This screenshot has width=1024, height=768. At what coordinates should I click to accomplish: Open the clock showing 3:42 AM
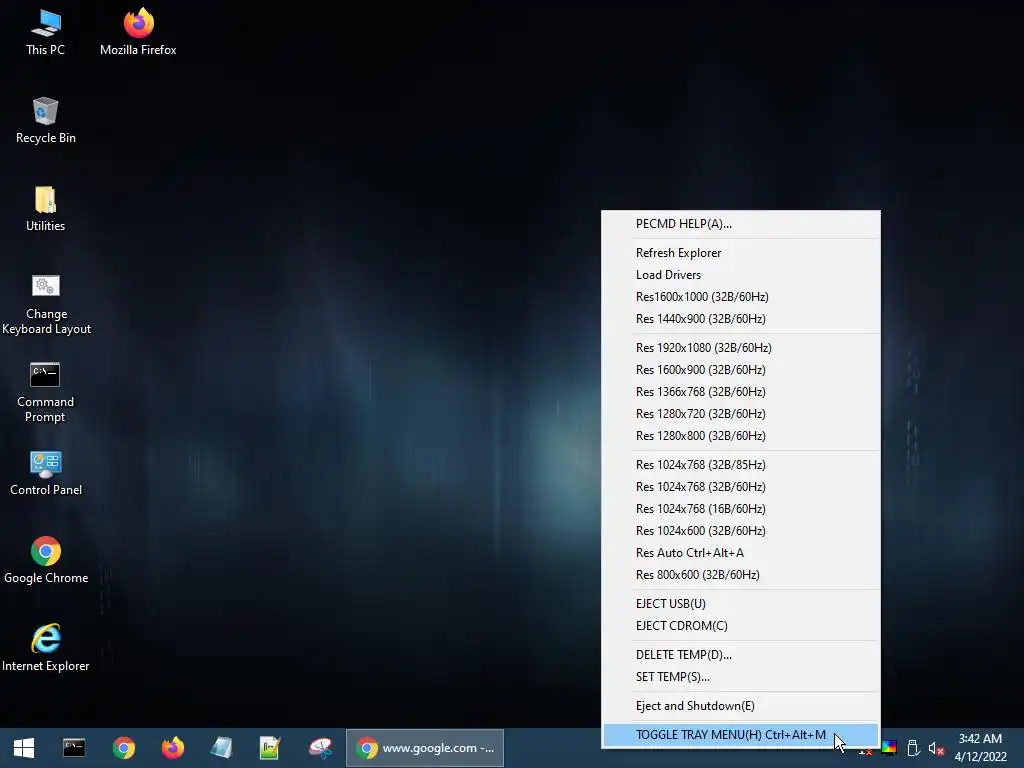pos(980,748)
